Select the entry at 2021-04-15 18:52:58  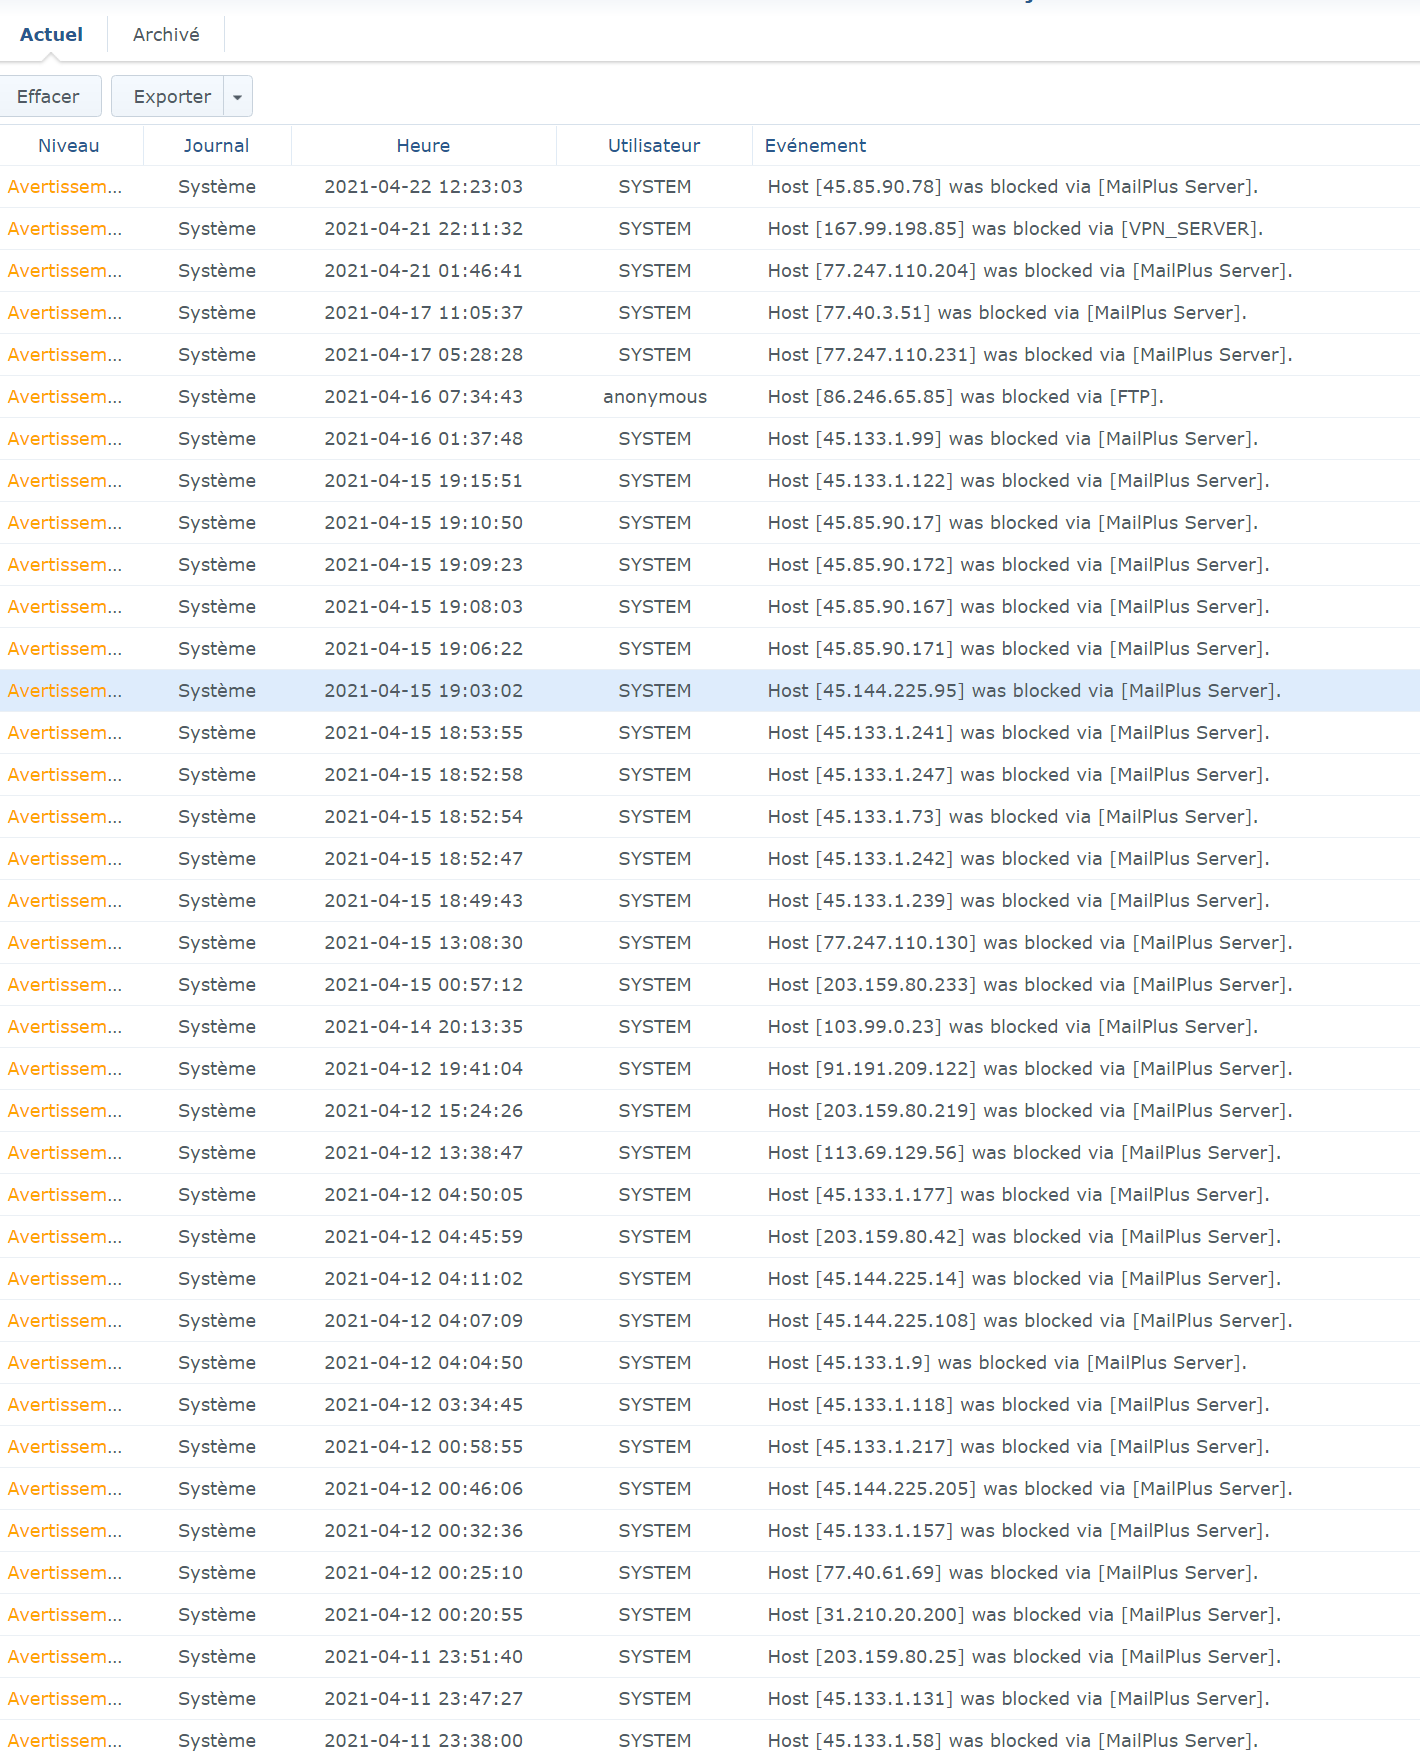[710, 775]
